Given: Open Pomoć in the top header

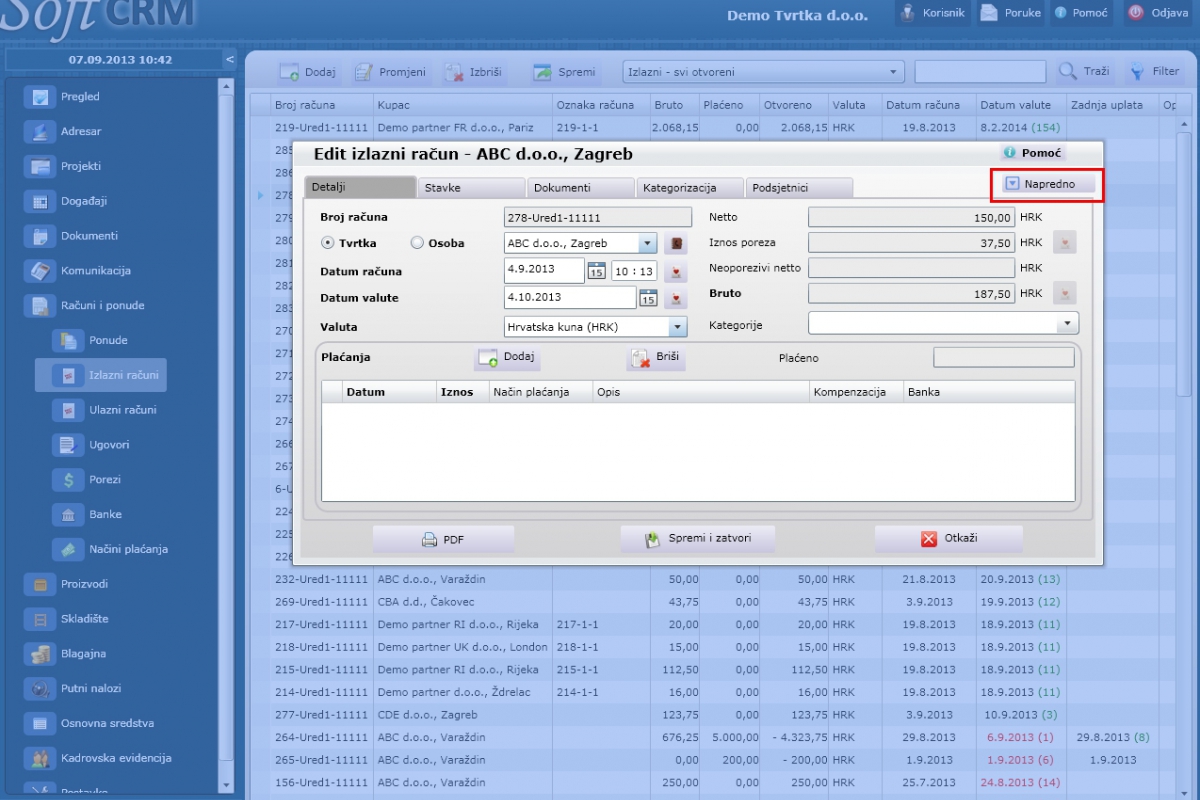Looking at the screenshot, I should pyautogui.click(x=1081, y=13).
